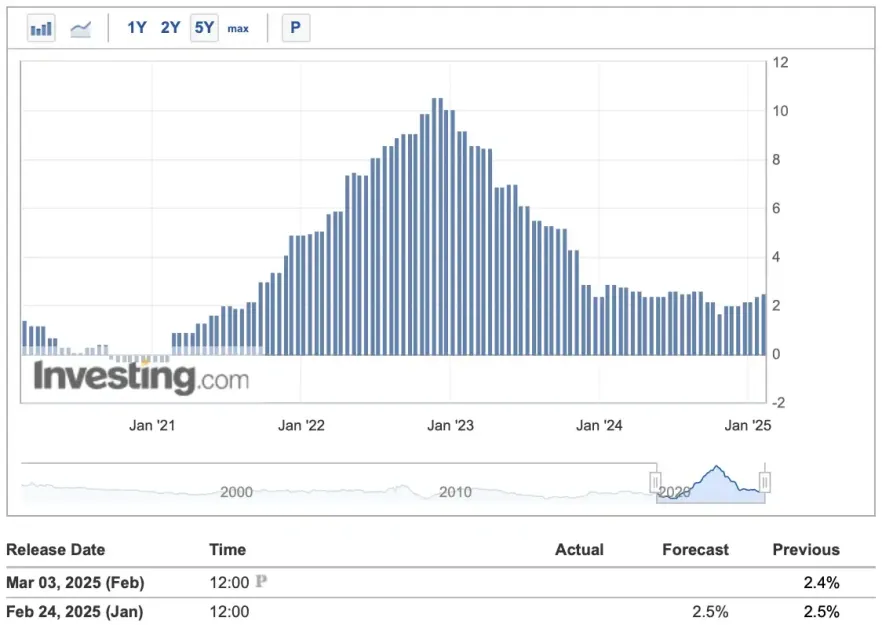The height and width of the screenshot is (625, 882).
Task: Click the Investing.com watermark logo
Action: tap(141, 378)
